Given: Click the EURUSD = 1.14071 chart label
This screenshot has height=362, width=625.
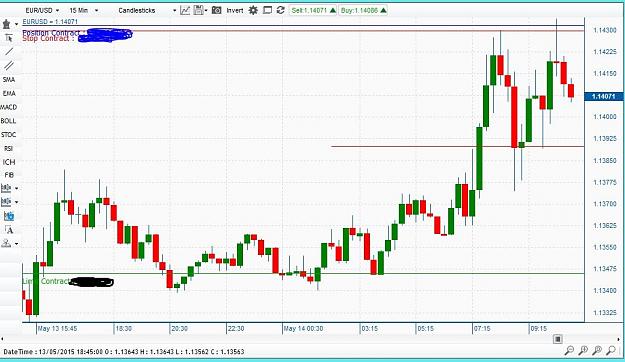Looking at the screenshot, I should (50, 22).
